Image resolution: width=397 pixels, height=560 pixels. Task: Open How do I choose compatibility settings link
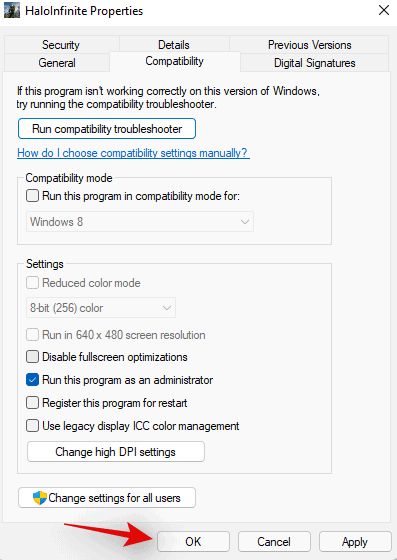click(133, 153)
